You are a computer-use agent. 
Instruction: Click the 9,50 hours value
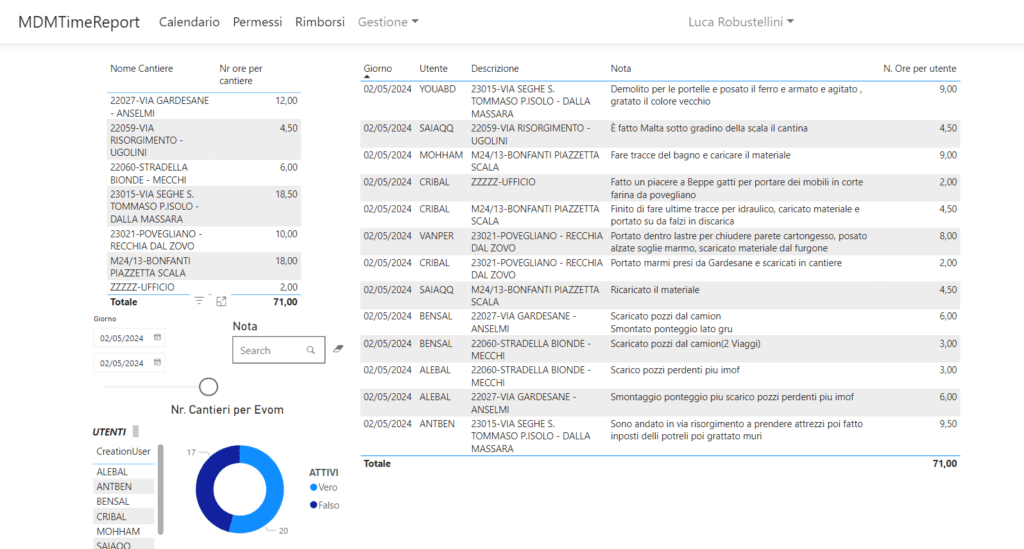(948, 424)
